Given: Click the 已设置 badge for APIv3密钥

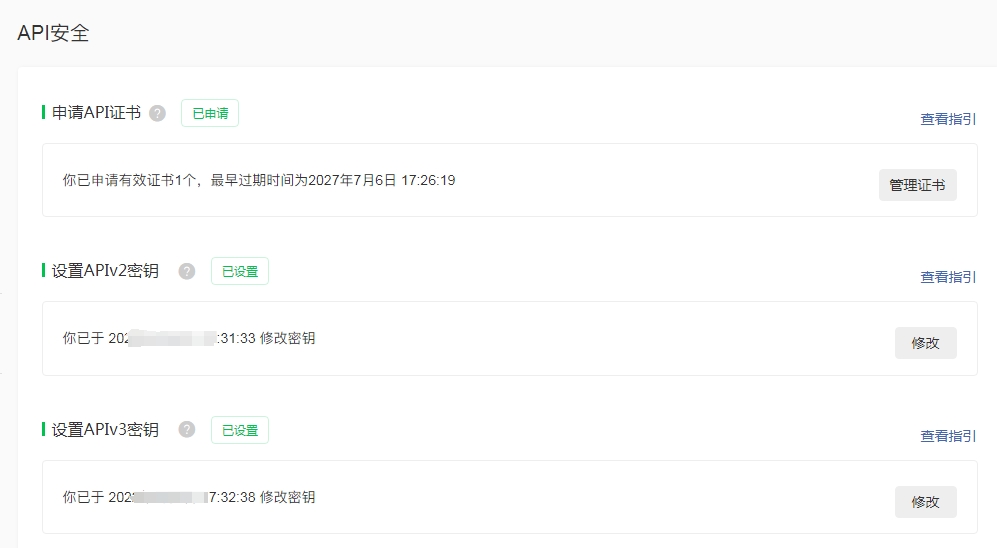Looking at the screenshot, I should (240, 430).
